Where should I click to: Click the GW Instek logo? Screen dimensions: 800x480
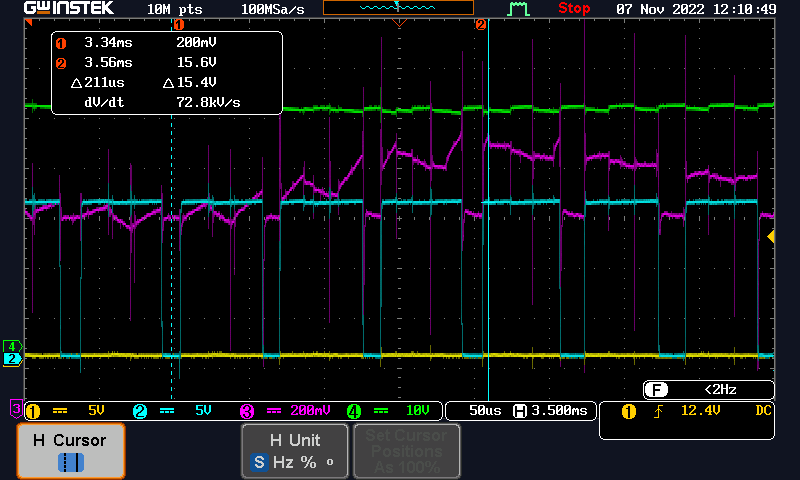pyautogui.click(x=69, y=8)
